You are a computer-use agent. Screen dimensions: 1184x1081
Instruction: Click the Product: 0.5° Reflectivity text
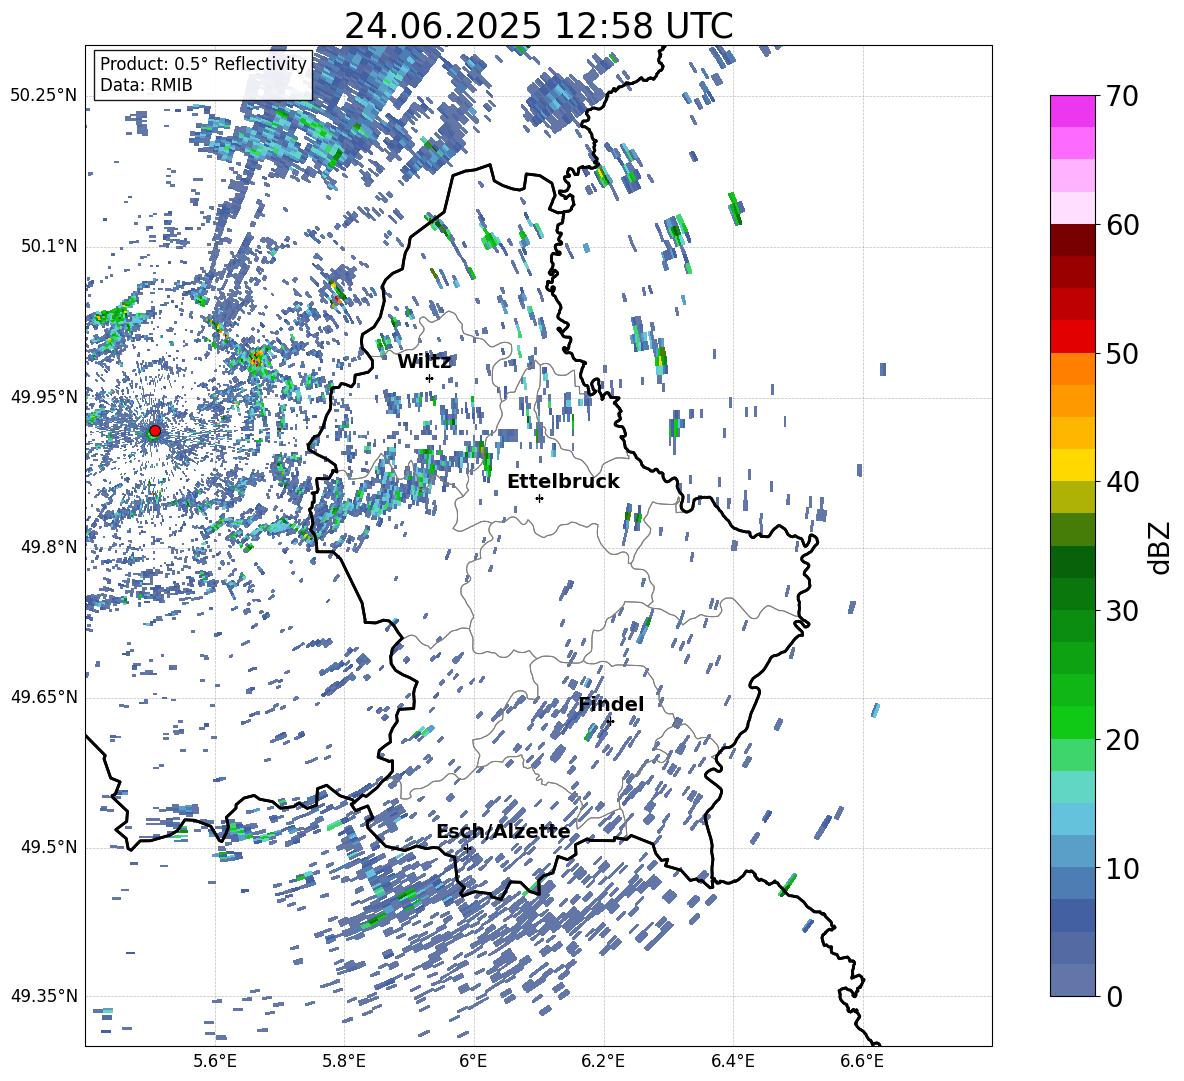(203, 63)
